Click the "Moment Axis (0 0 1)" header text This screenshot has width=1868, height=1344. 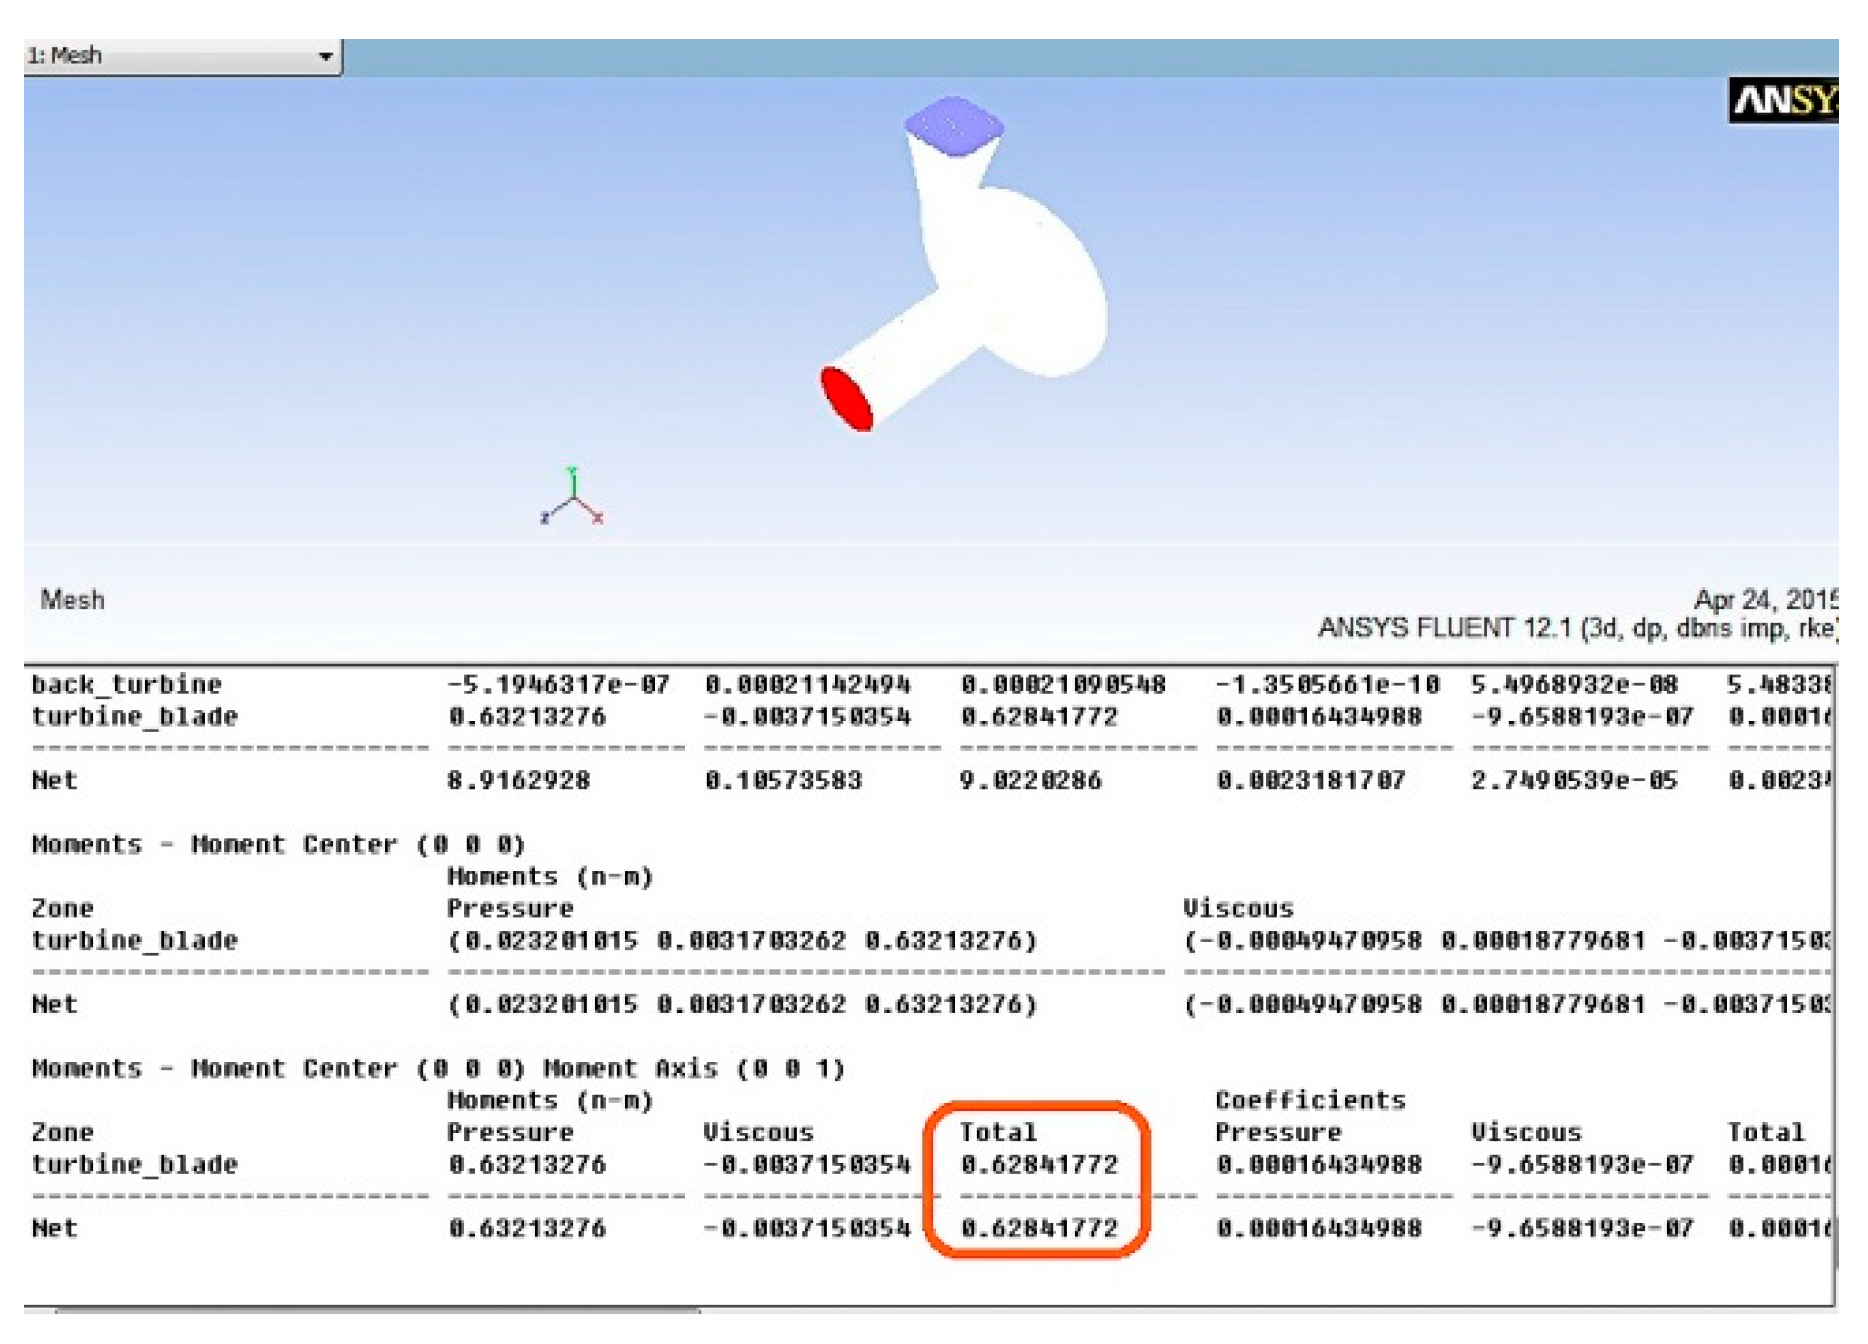pos(694,1069)
